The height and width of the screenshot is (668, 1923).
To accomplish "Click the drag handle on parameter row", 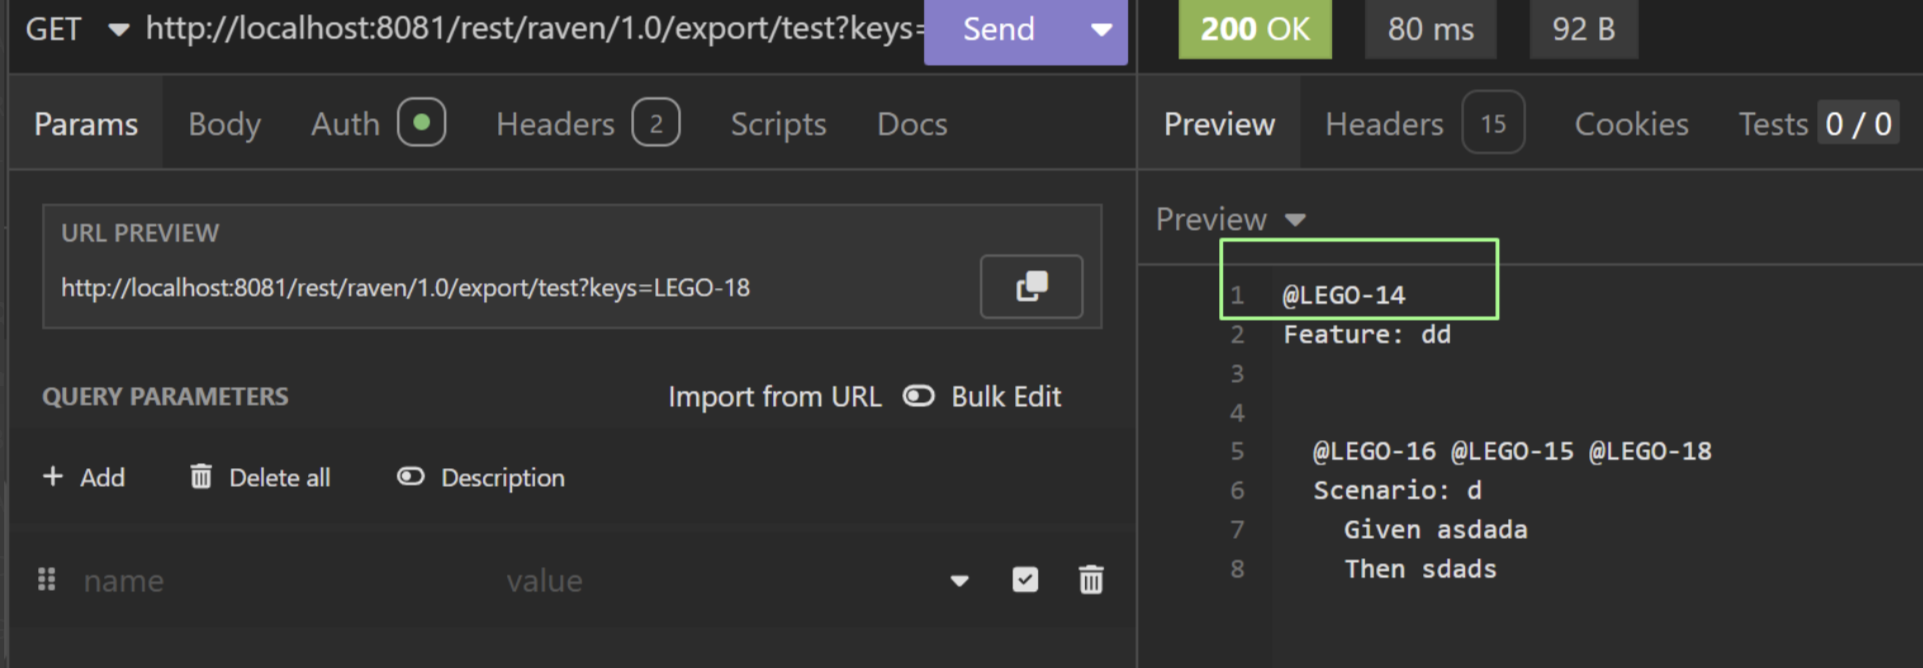I will (46, 580).
